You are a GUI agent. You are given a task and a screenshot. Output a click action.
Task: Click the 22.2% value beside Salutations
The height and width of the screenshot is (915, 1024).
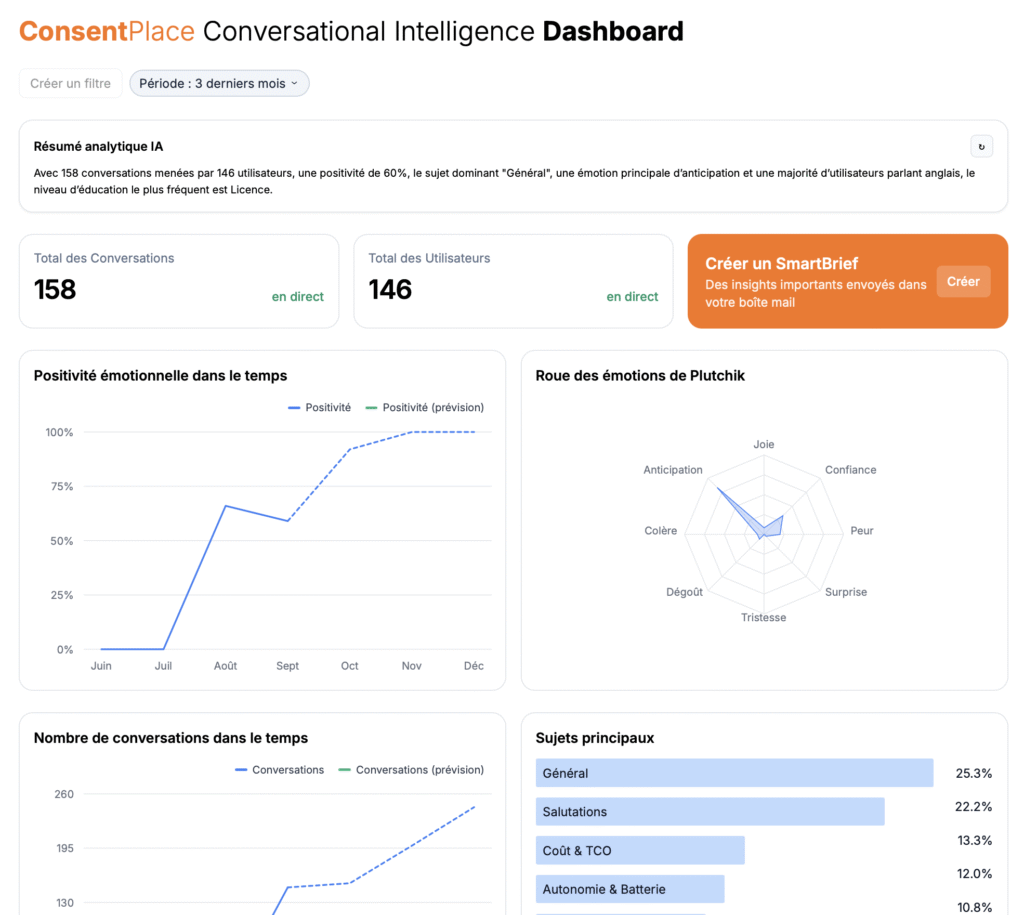973,807
